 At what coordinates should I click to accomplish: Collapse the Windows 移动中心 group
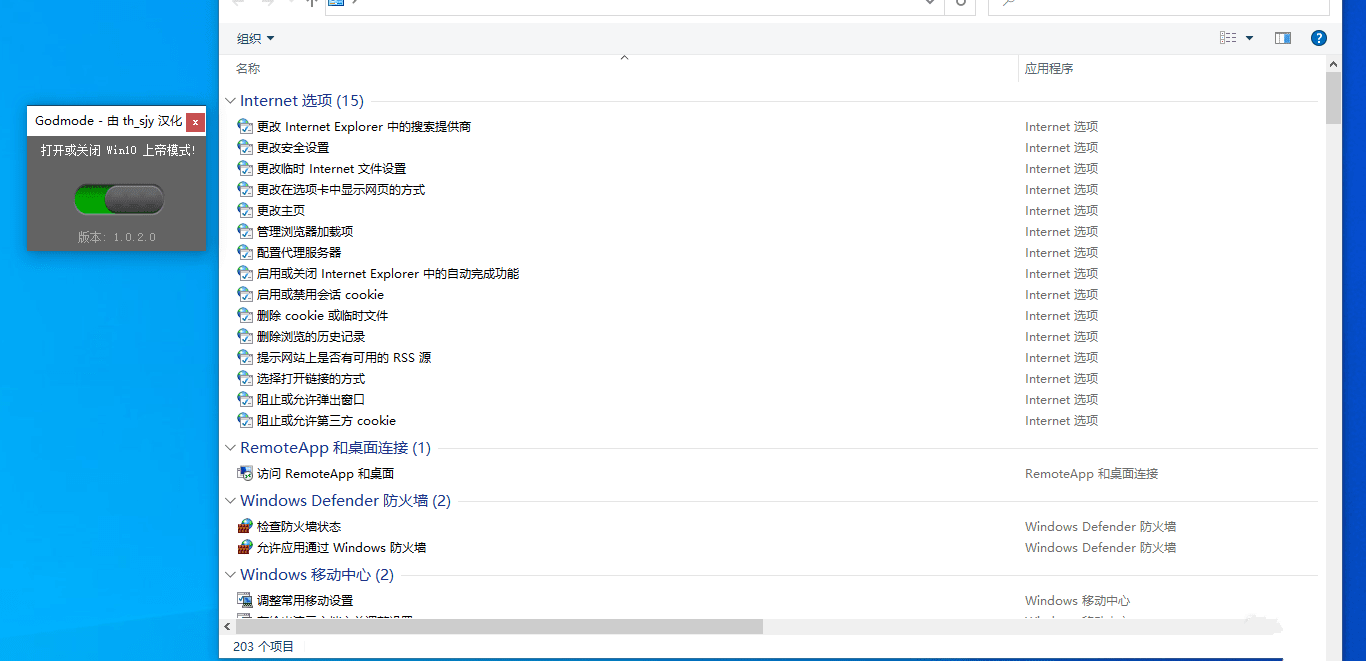pyautogui.click(x=231, y=575)
